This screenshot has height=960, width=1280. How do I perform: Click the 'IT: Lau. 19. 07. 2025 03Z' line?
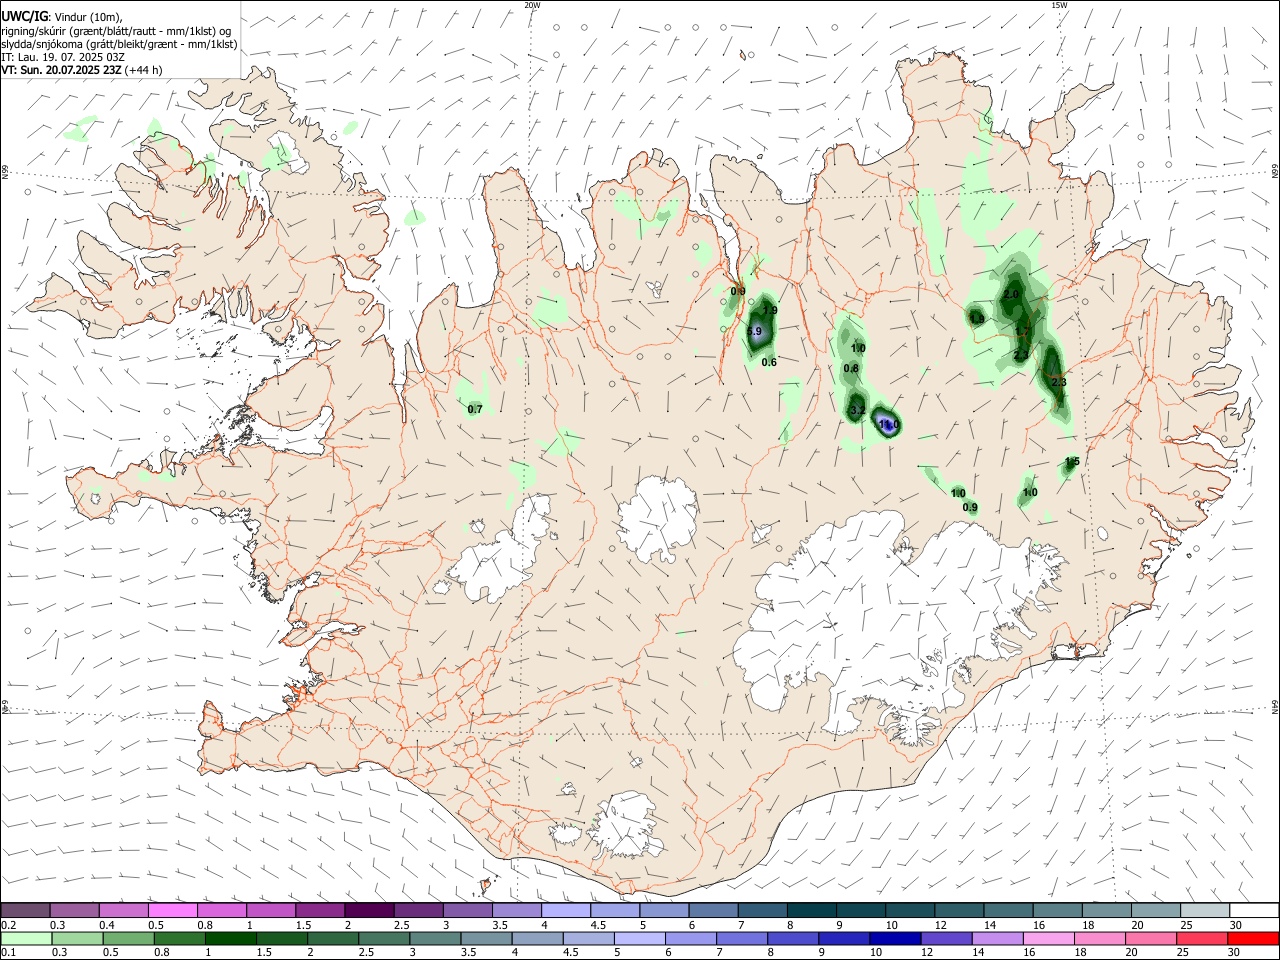[62, 57]
